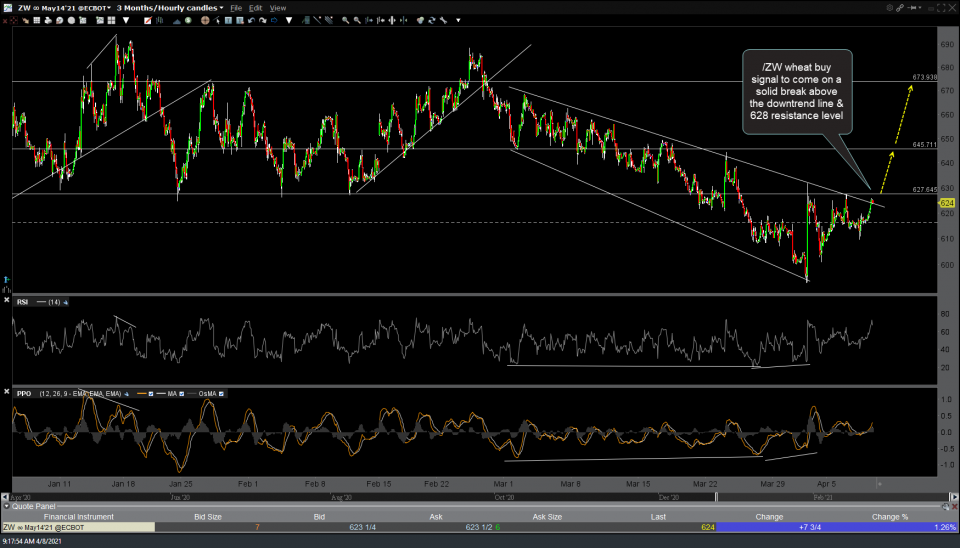Open the File menu
Screen dimensions: 960x548
coord(236,7)
